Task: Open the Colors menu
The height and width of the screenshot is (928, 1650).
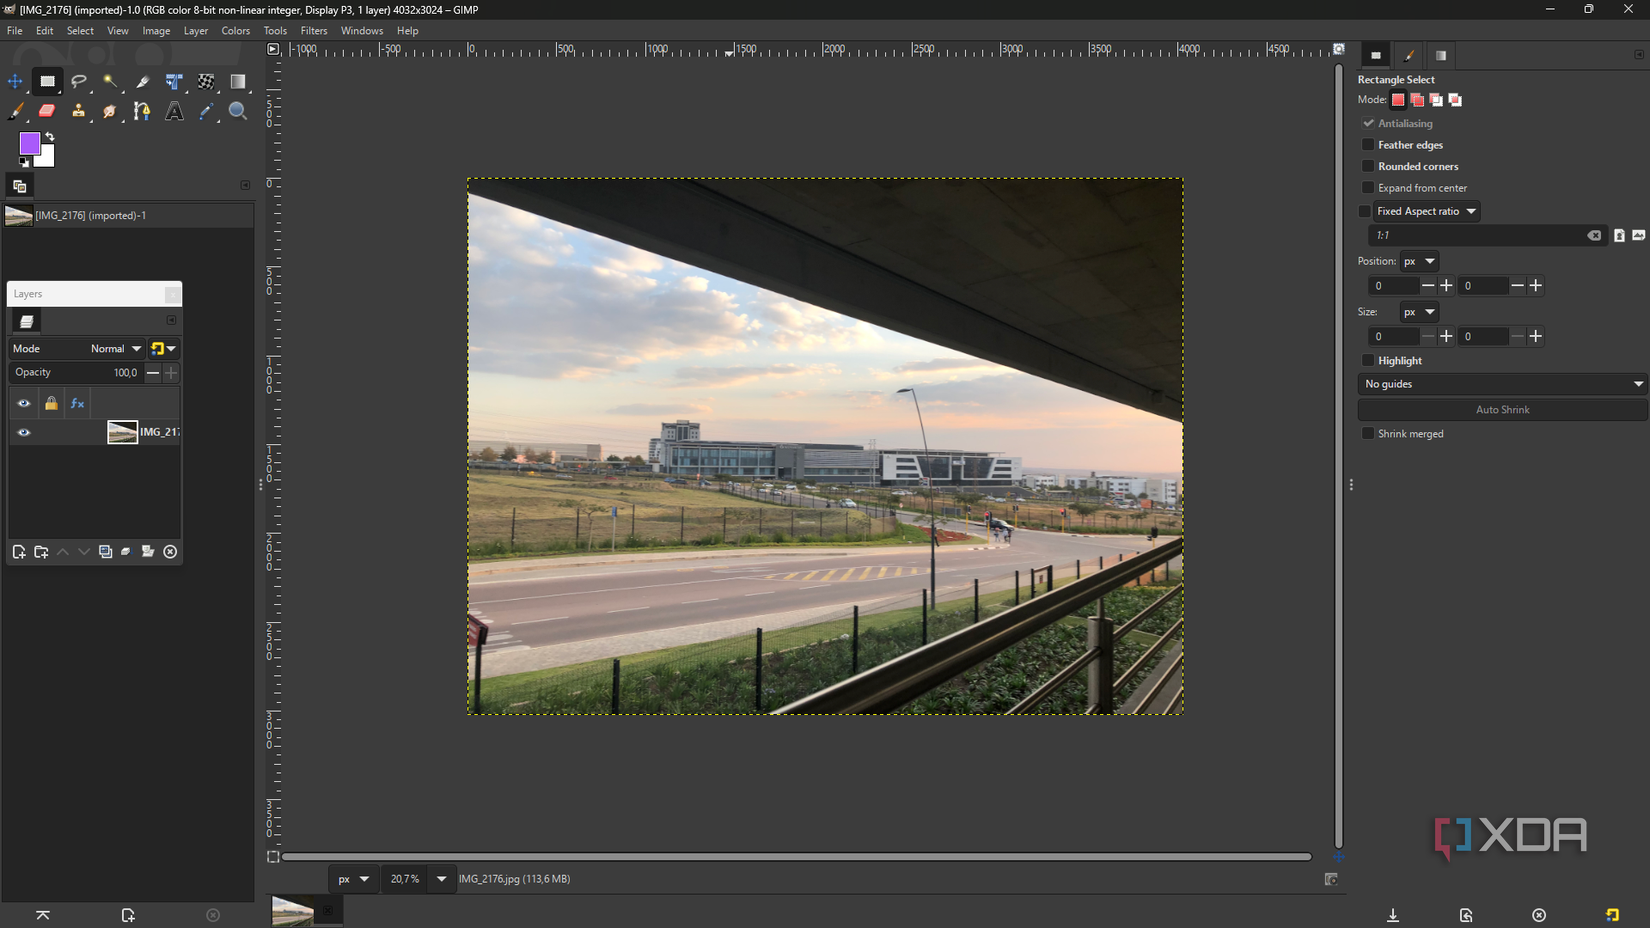Action: 236,30
